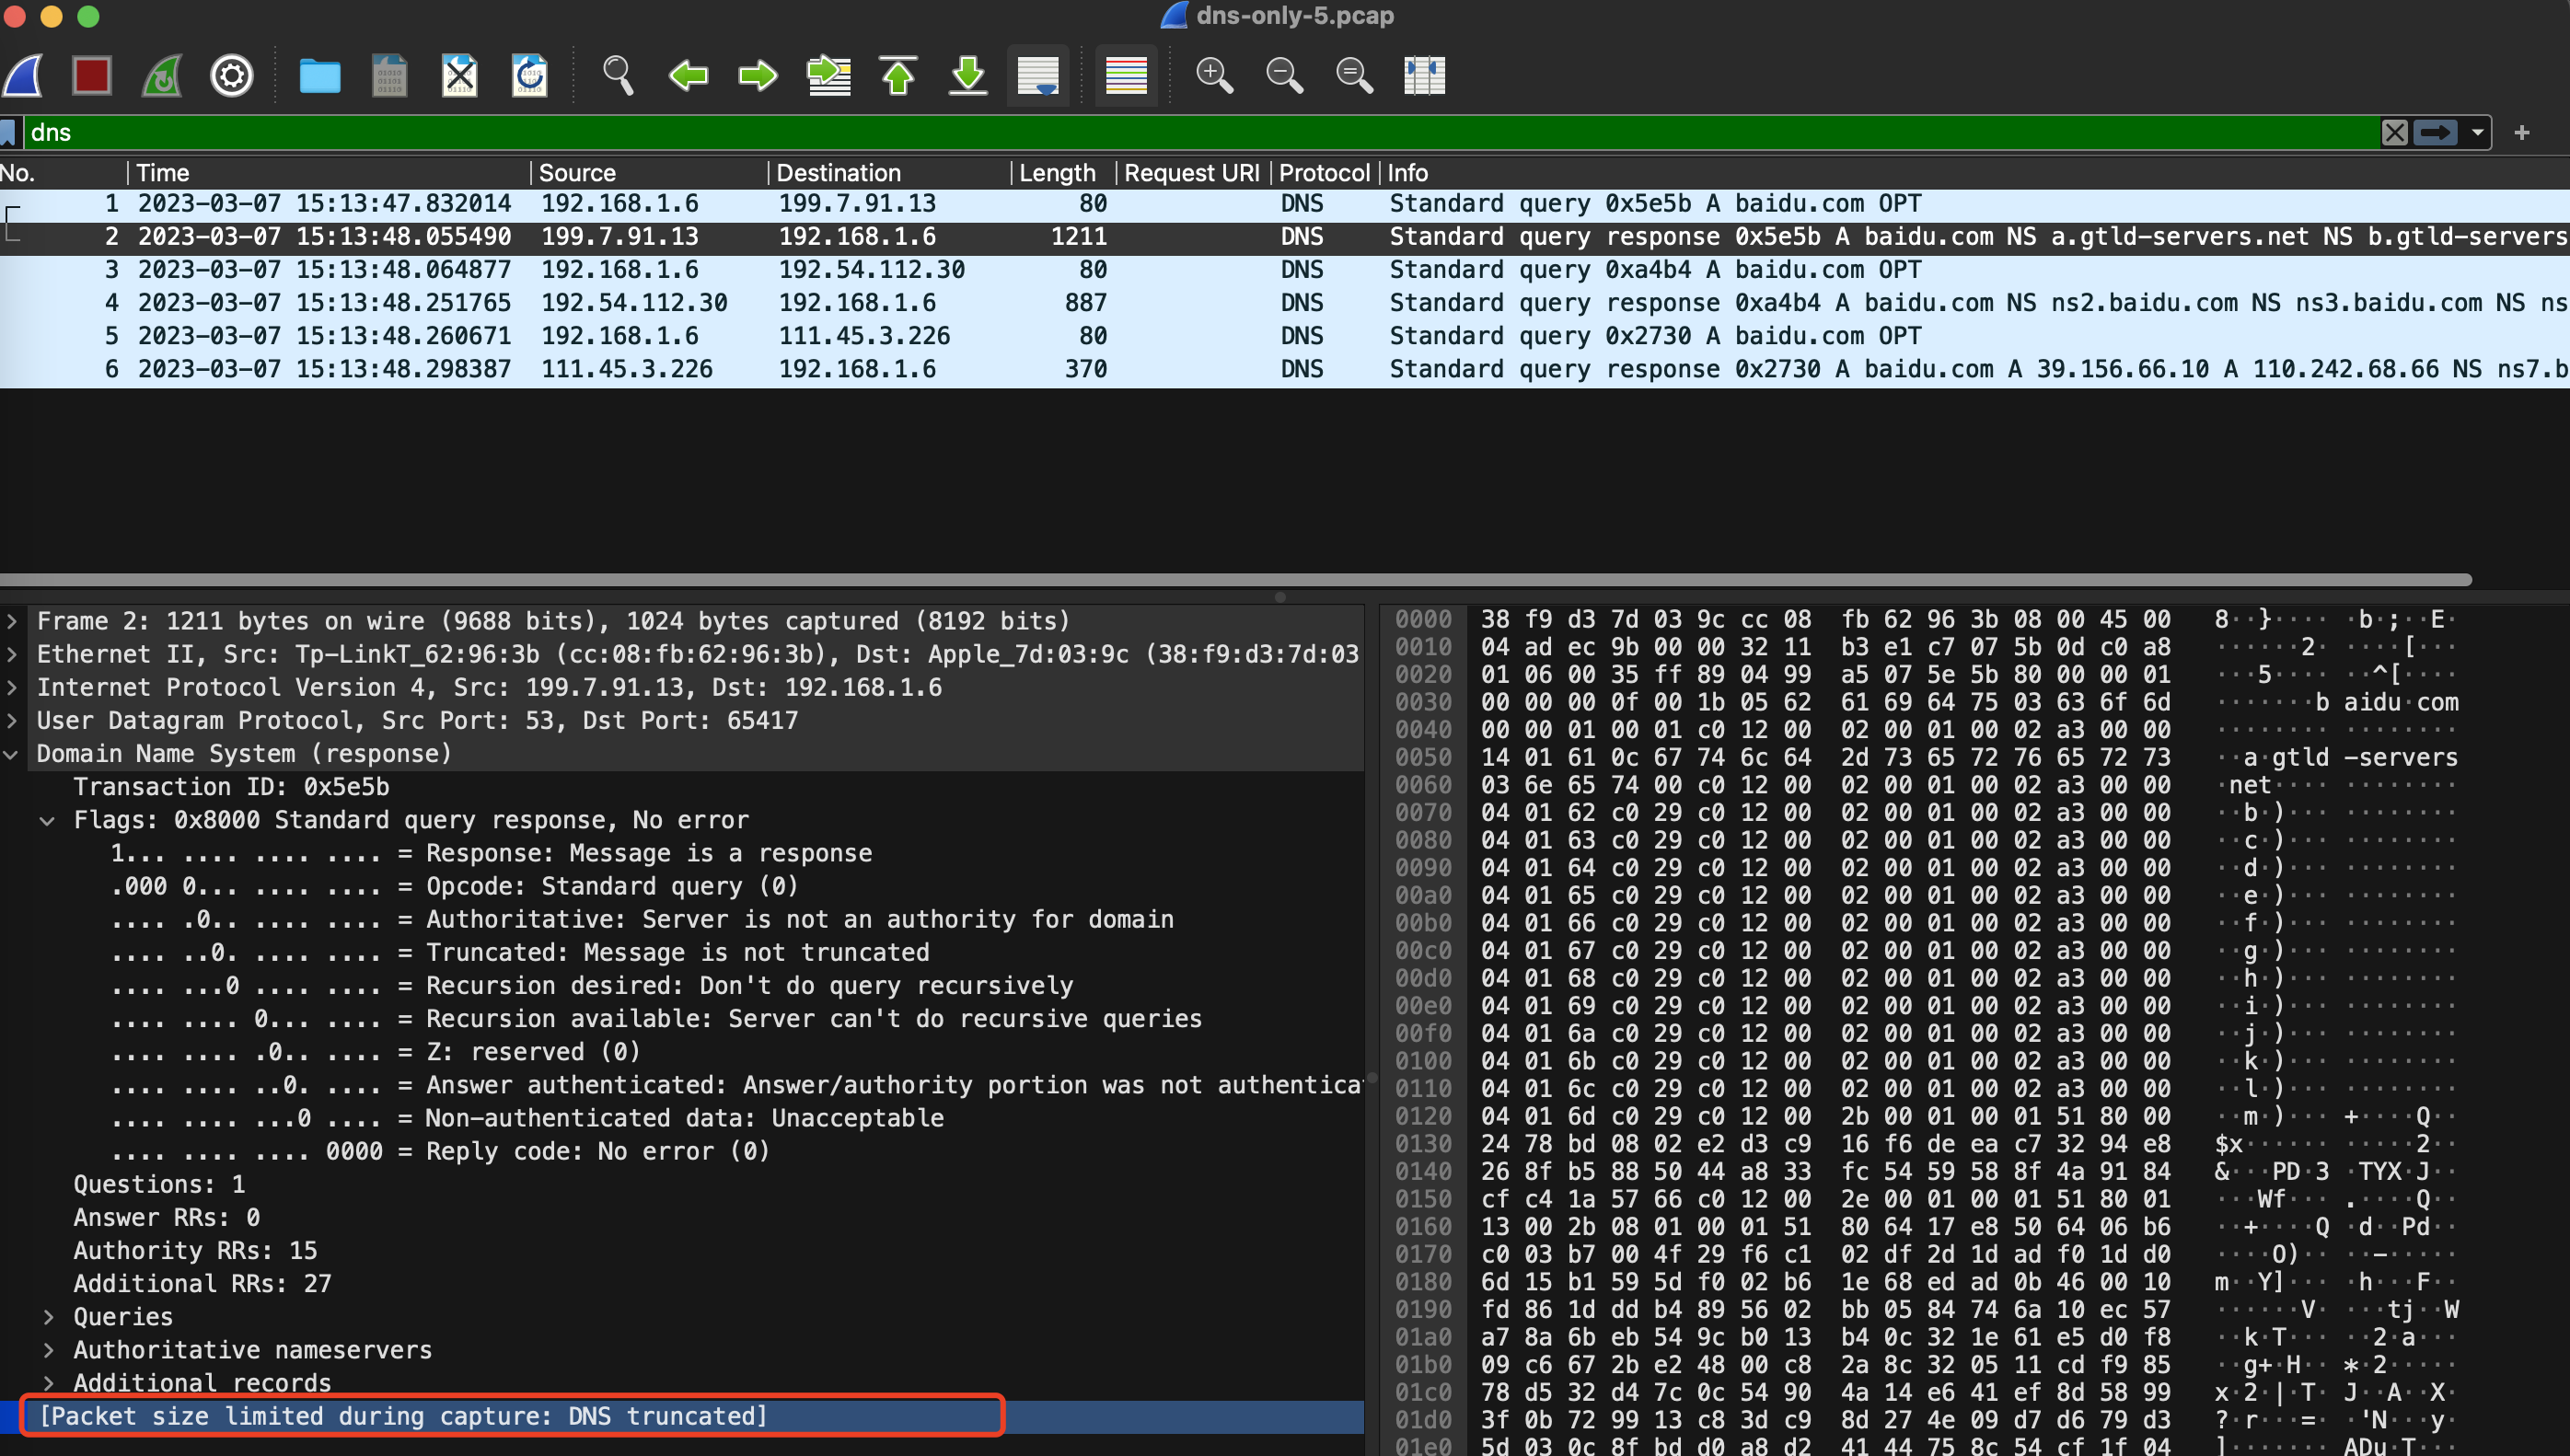Click into the dns display filter field
The height and width of the screenshot is (1456, 2570).
[x=1200, y=132]
